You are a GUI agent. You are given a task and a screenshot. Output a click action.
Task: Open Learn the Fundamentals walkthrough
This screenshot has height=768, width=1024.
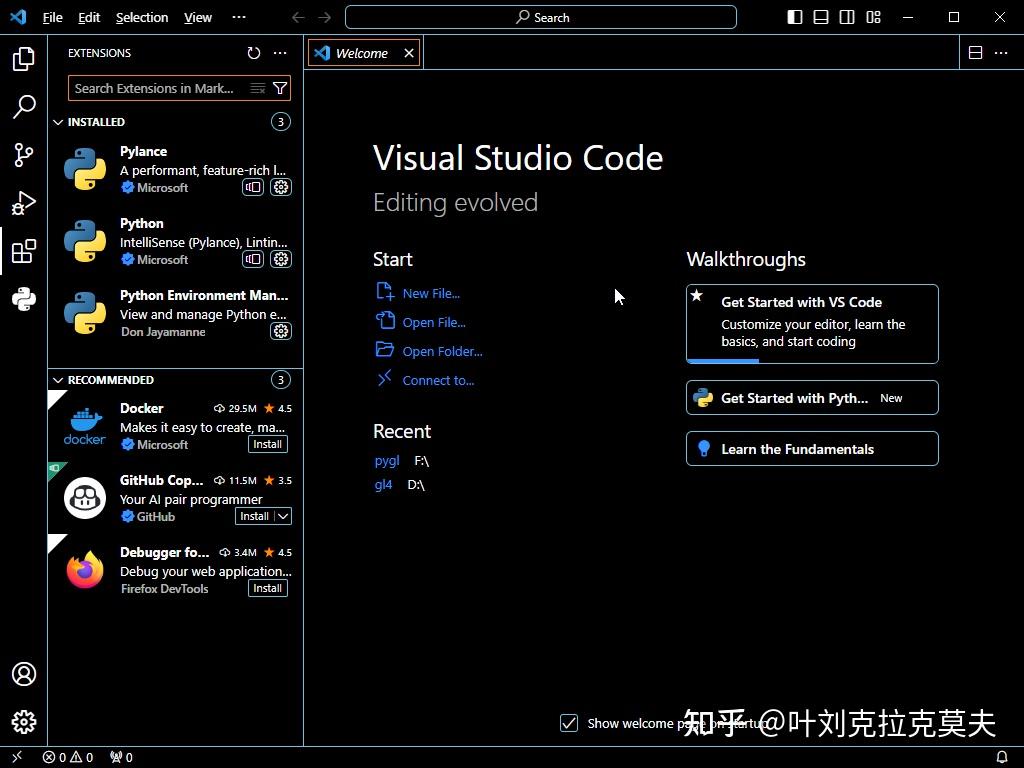click(812, 449)
